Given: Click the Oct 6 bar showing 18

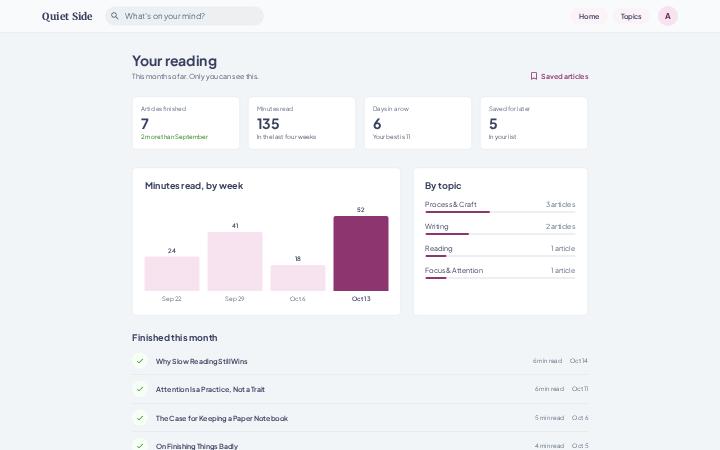Looking at the screenshot, I should (298, 278).
